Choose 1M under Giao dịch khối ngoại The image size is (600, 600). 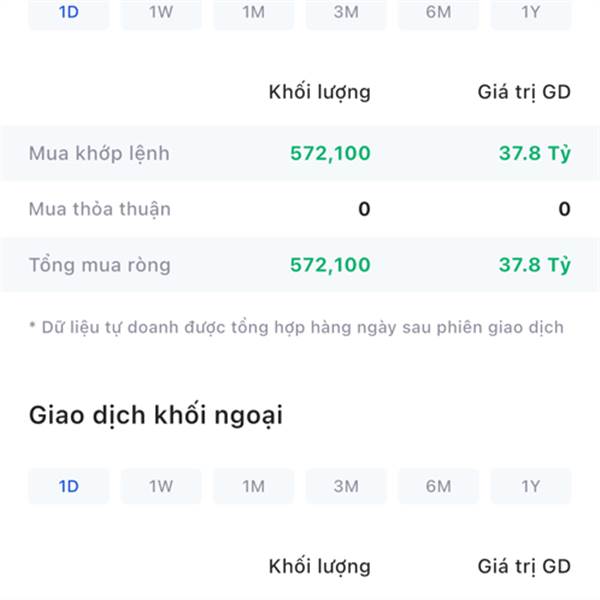coord(254,486)
